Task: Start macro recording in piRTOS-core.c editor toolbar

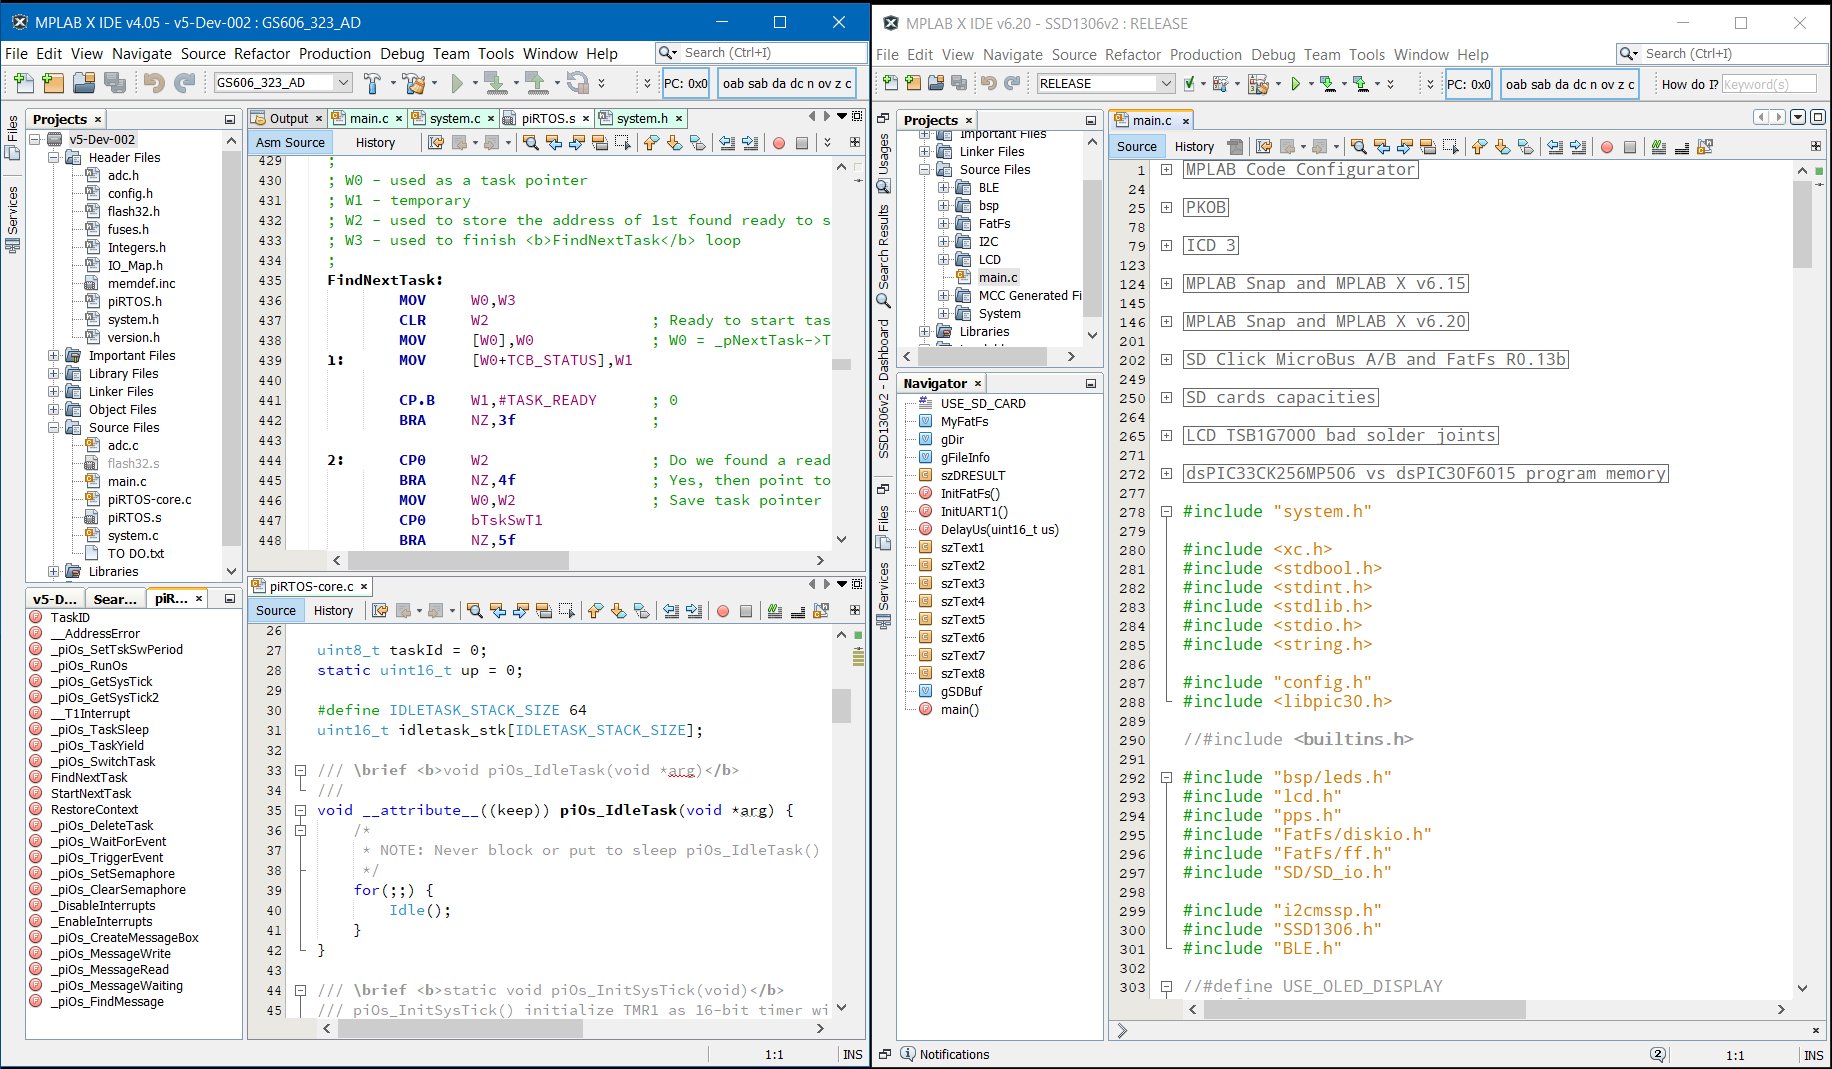Action: (723, 611)
